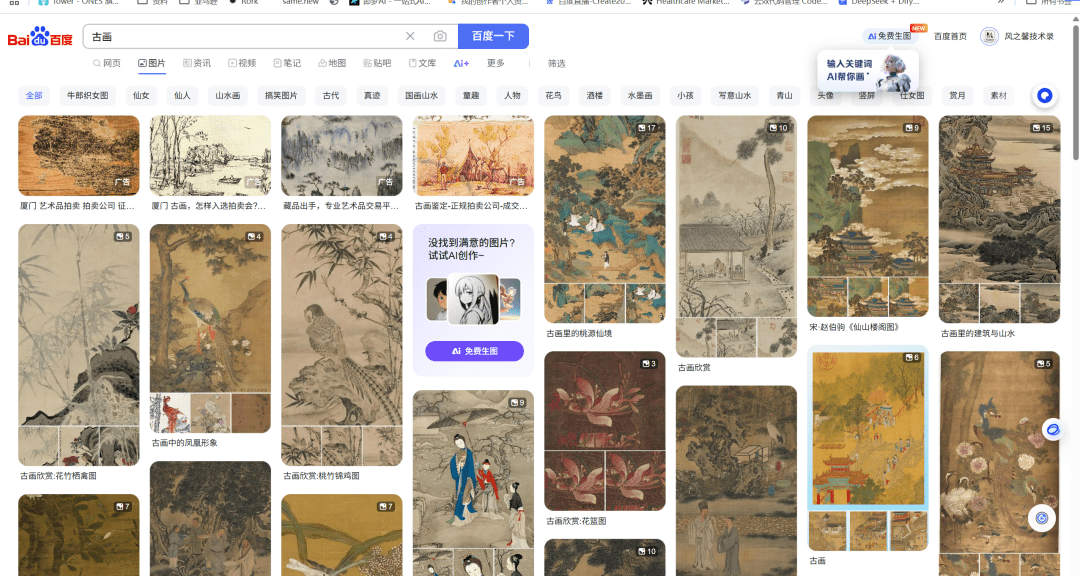Click the round blue icon beside the chips

[1045, 96]
